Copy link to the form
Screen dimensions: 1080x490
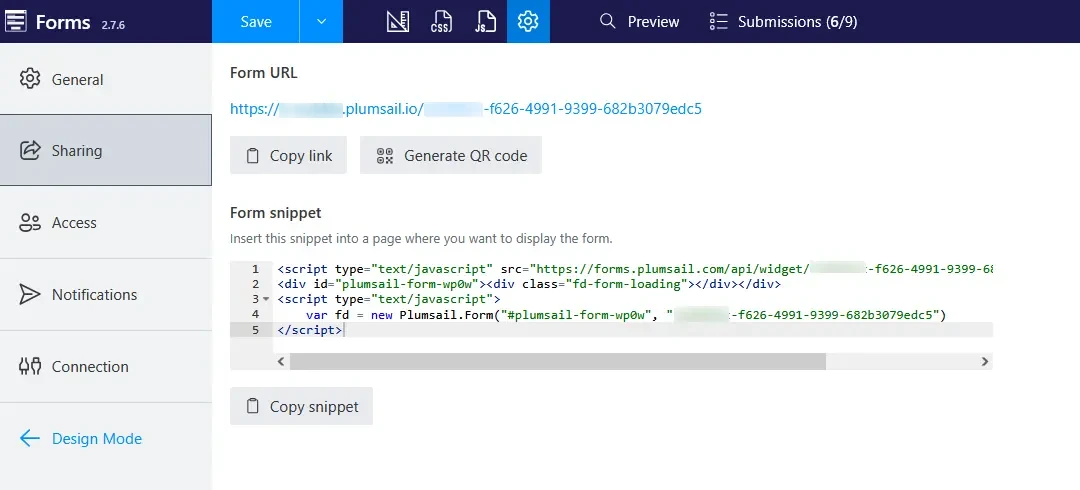coord(288,155)
